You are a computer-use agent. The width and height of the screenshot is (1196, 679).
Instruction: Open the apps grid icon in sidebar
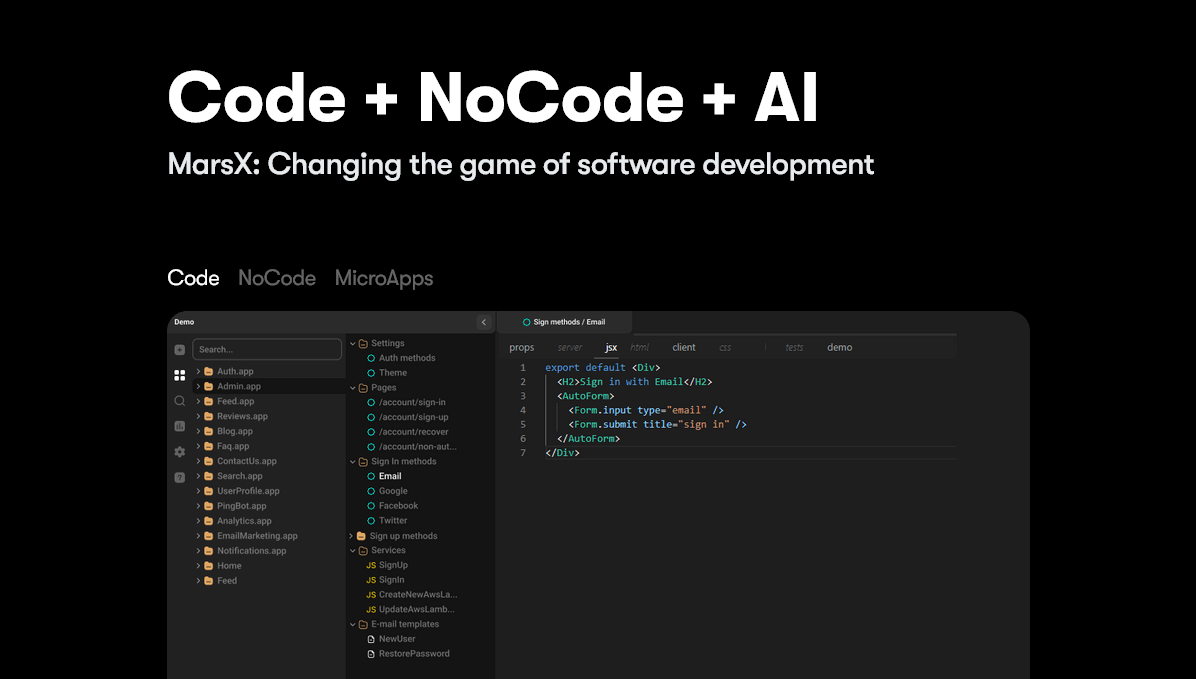tap(179, 376)
